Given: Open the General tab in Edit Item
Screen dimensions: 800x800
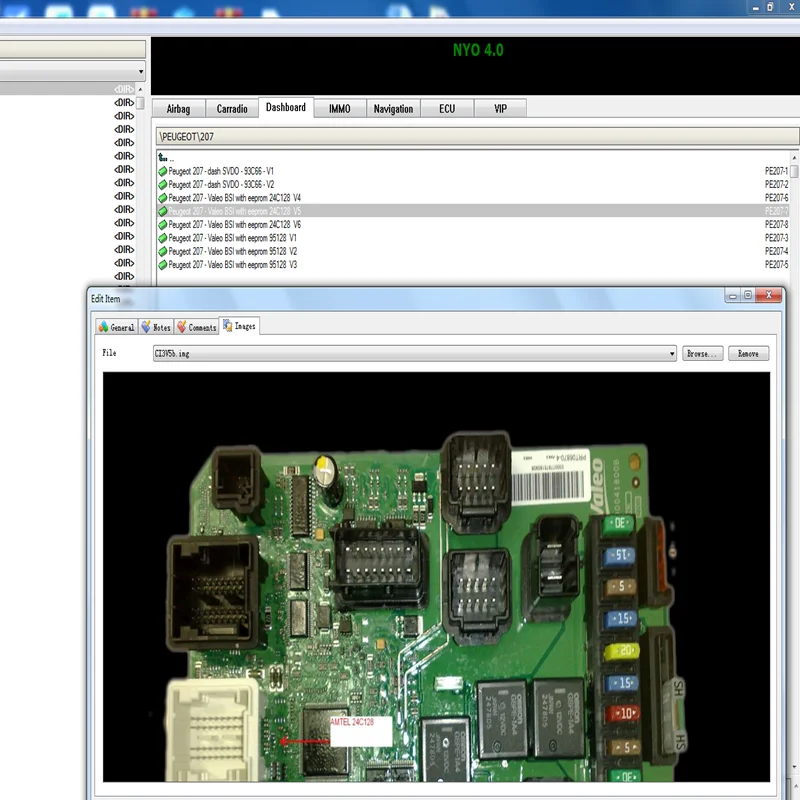Looking at the screenshot, I should [x=117, y=328].
